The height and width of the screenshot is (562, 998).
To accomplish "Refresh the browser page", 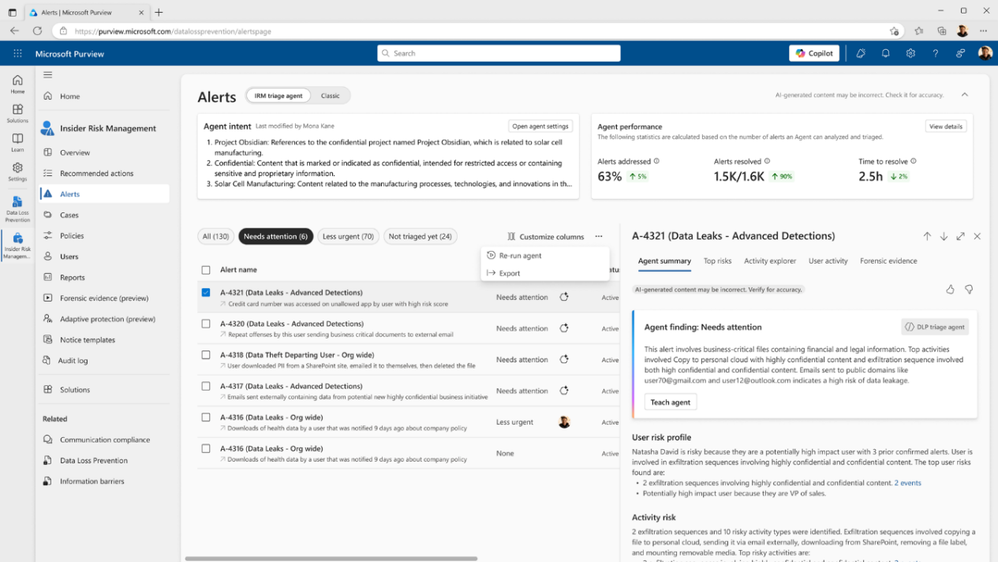I will [x=38, y=31].
